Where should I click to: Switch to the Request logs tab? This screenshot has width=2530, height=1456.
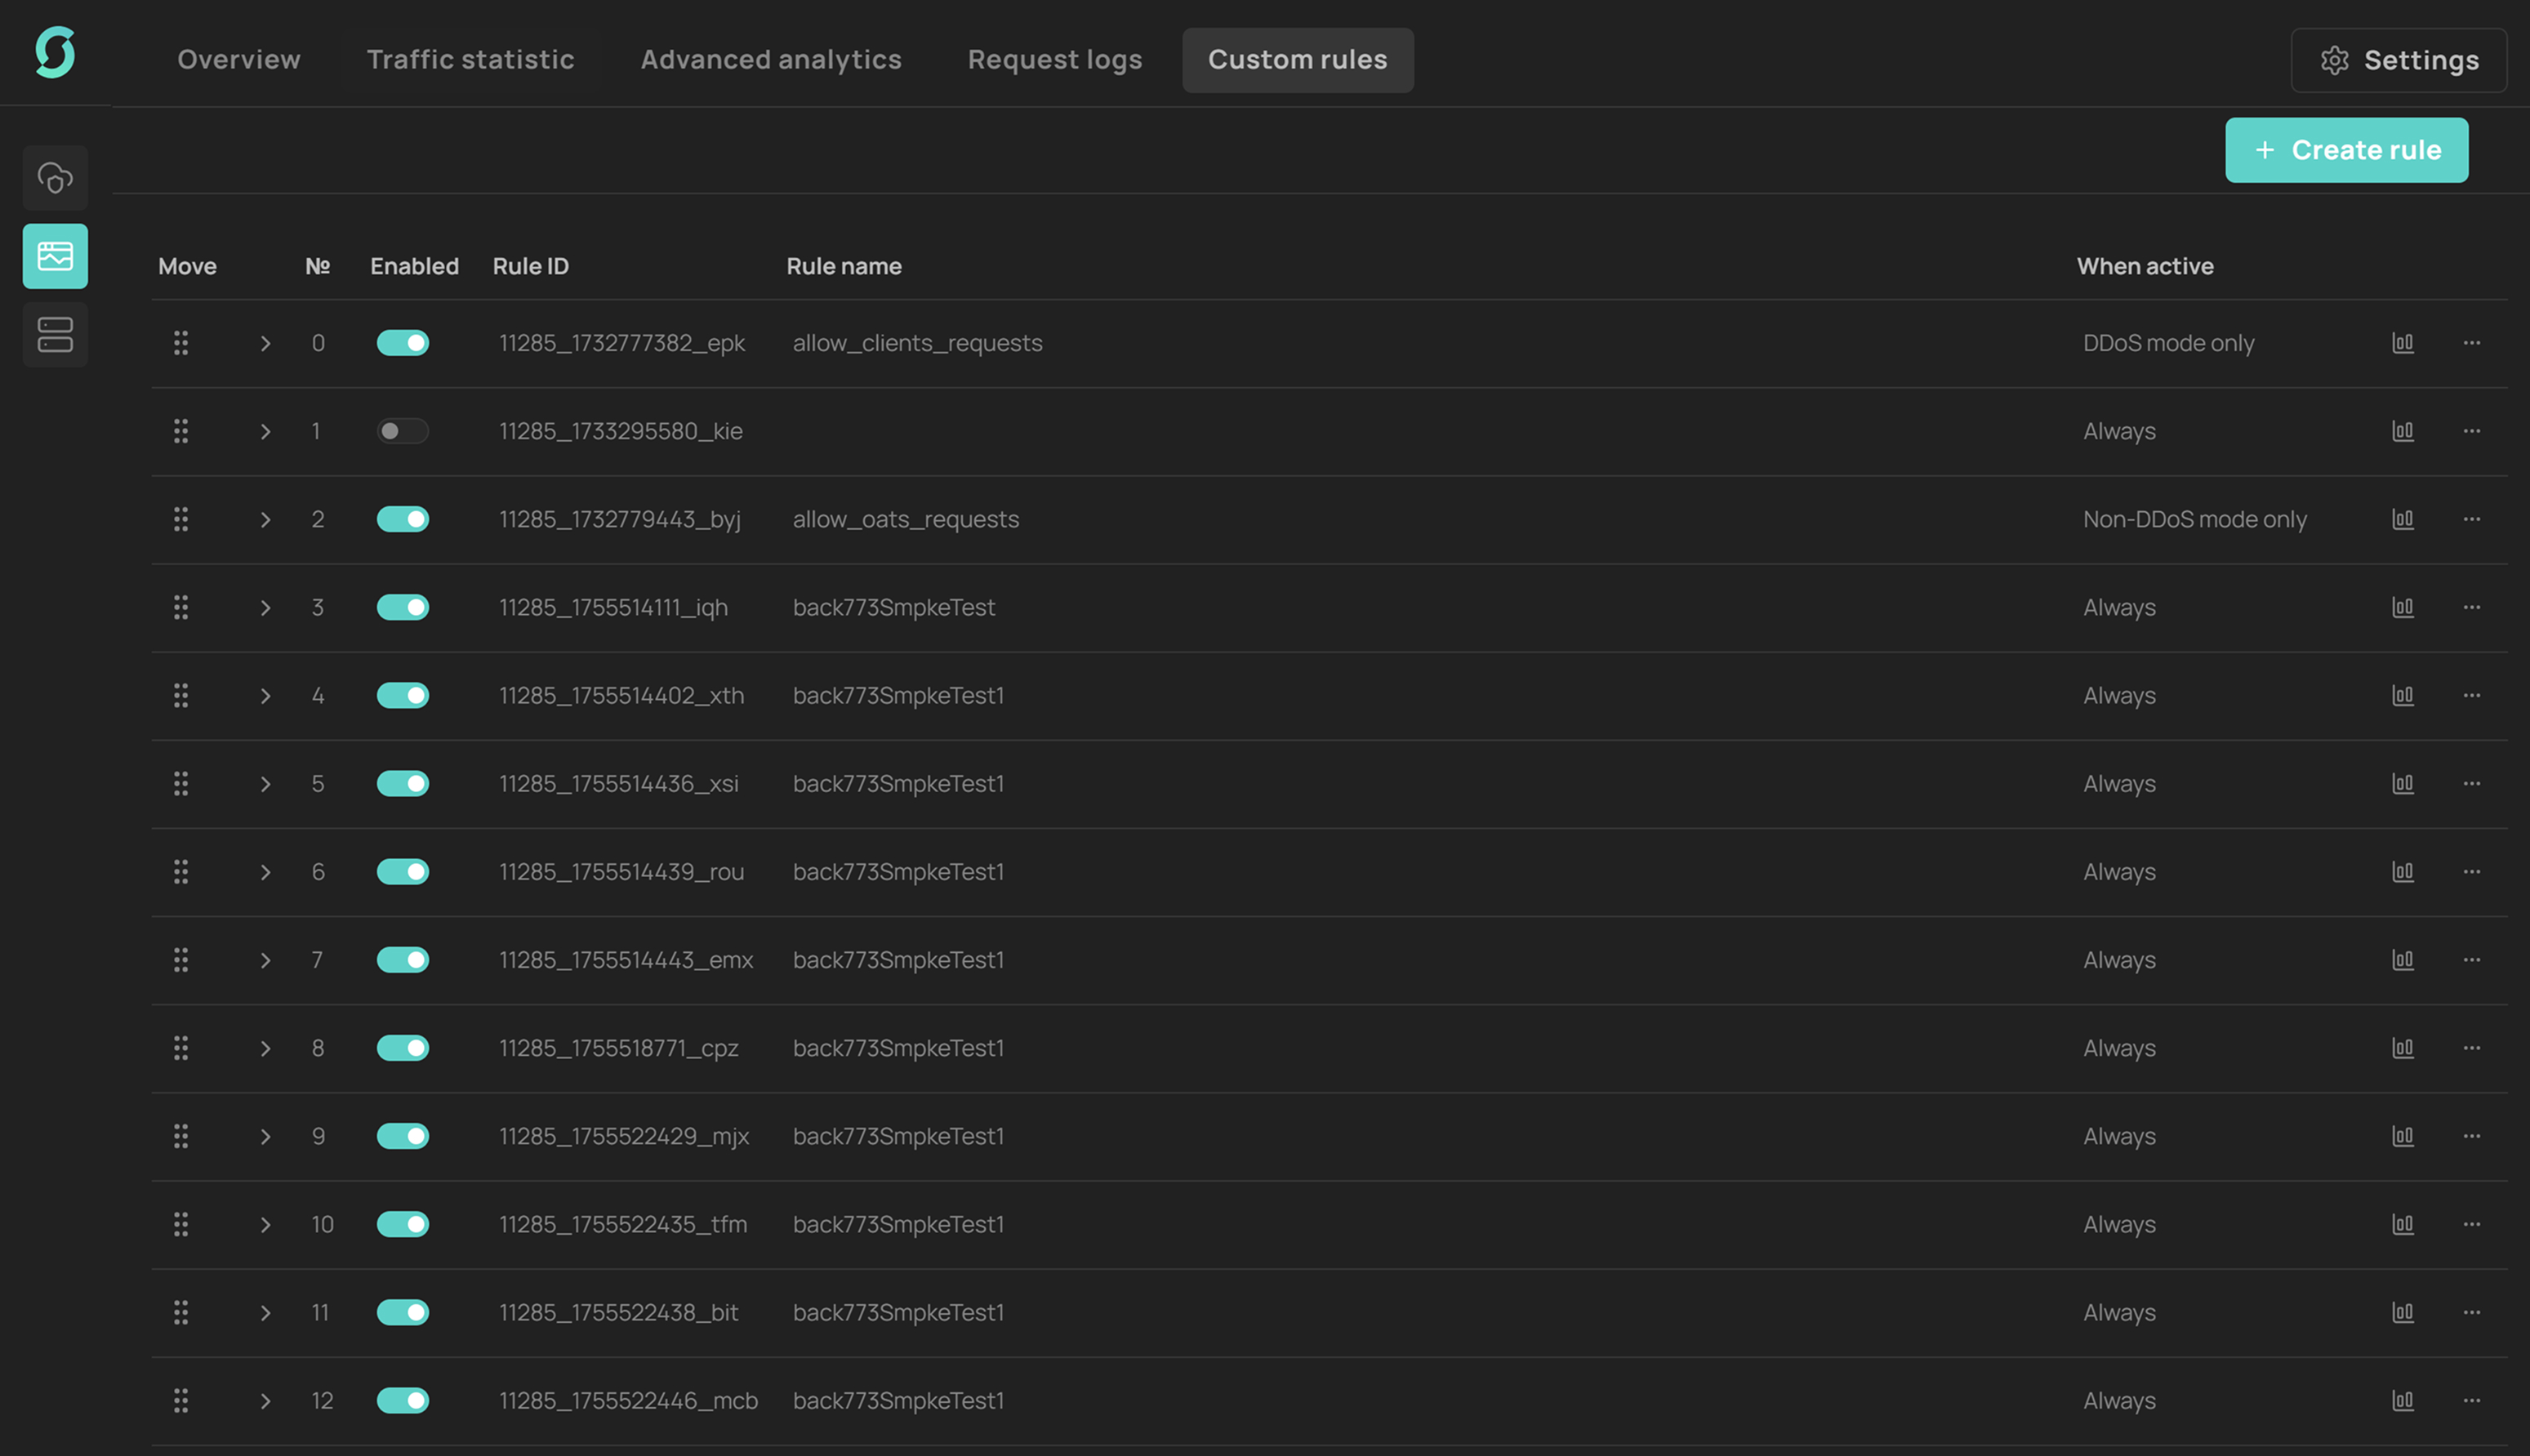coord(1054,60)
